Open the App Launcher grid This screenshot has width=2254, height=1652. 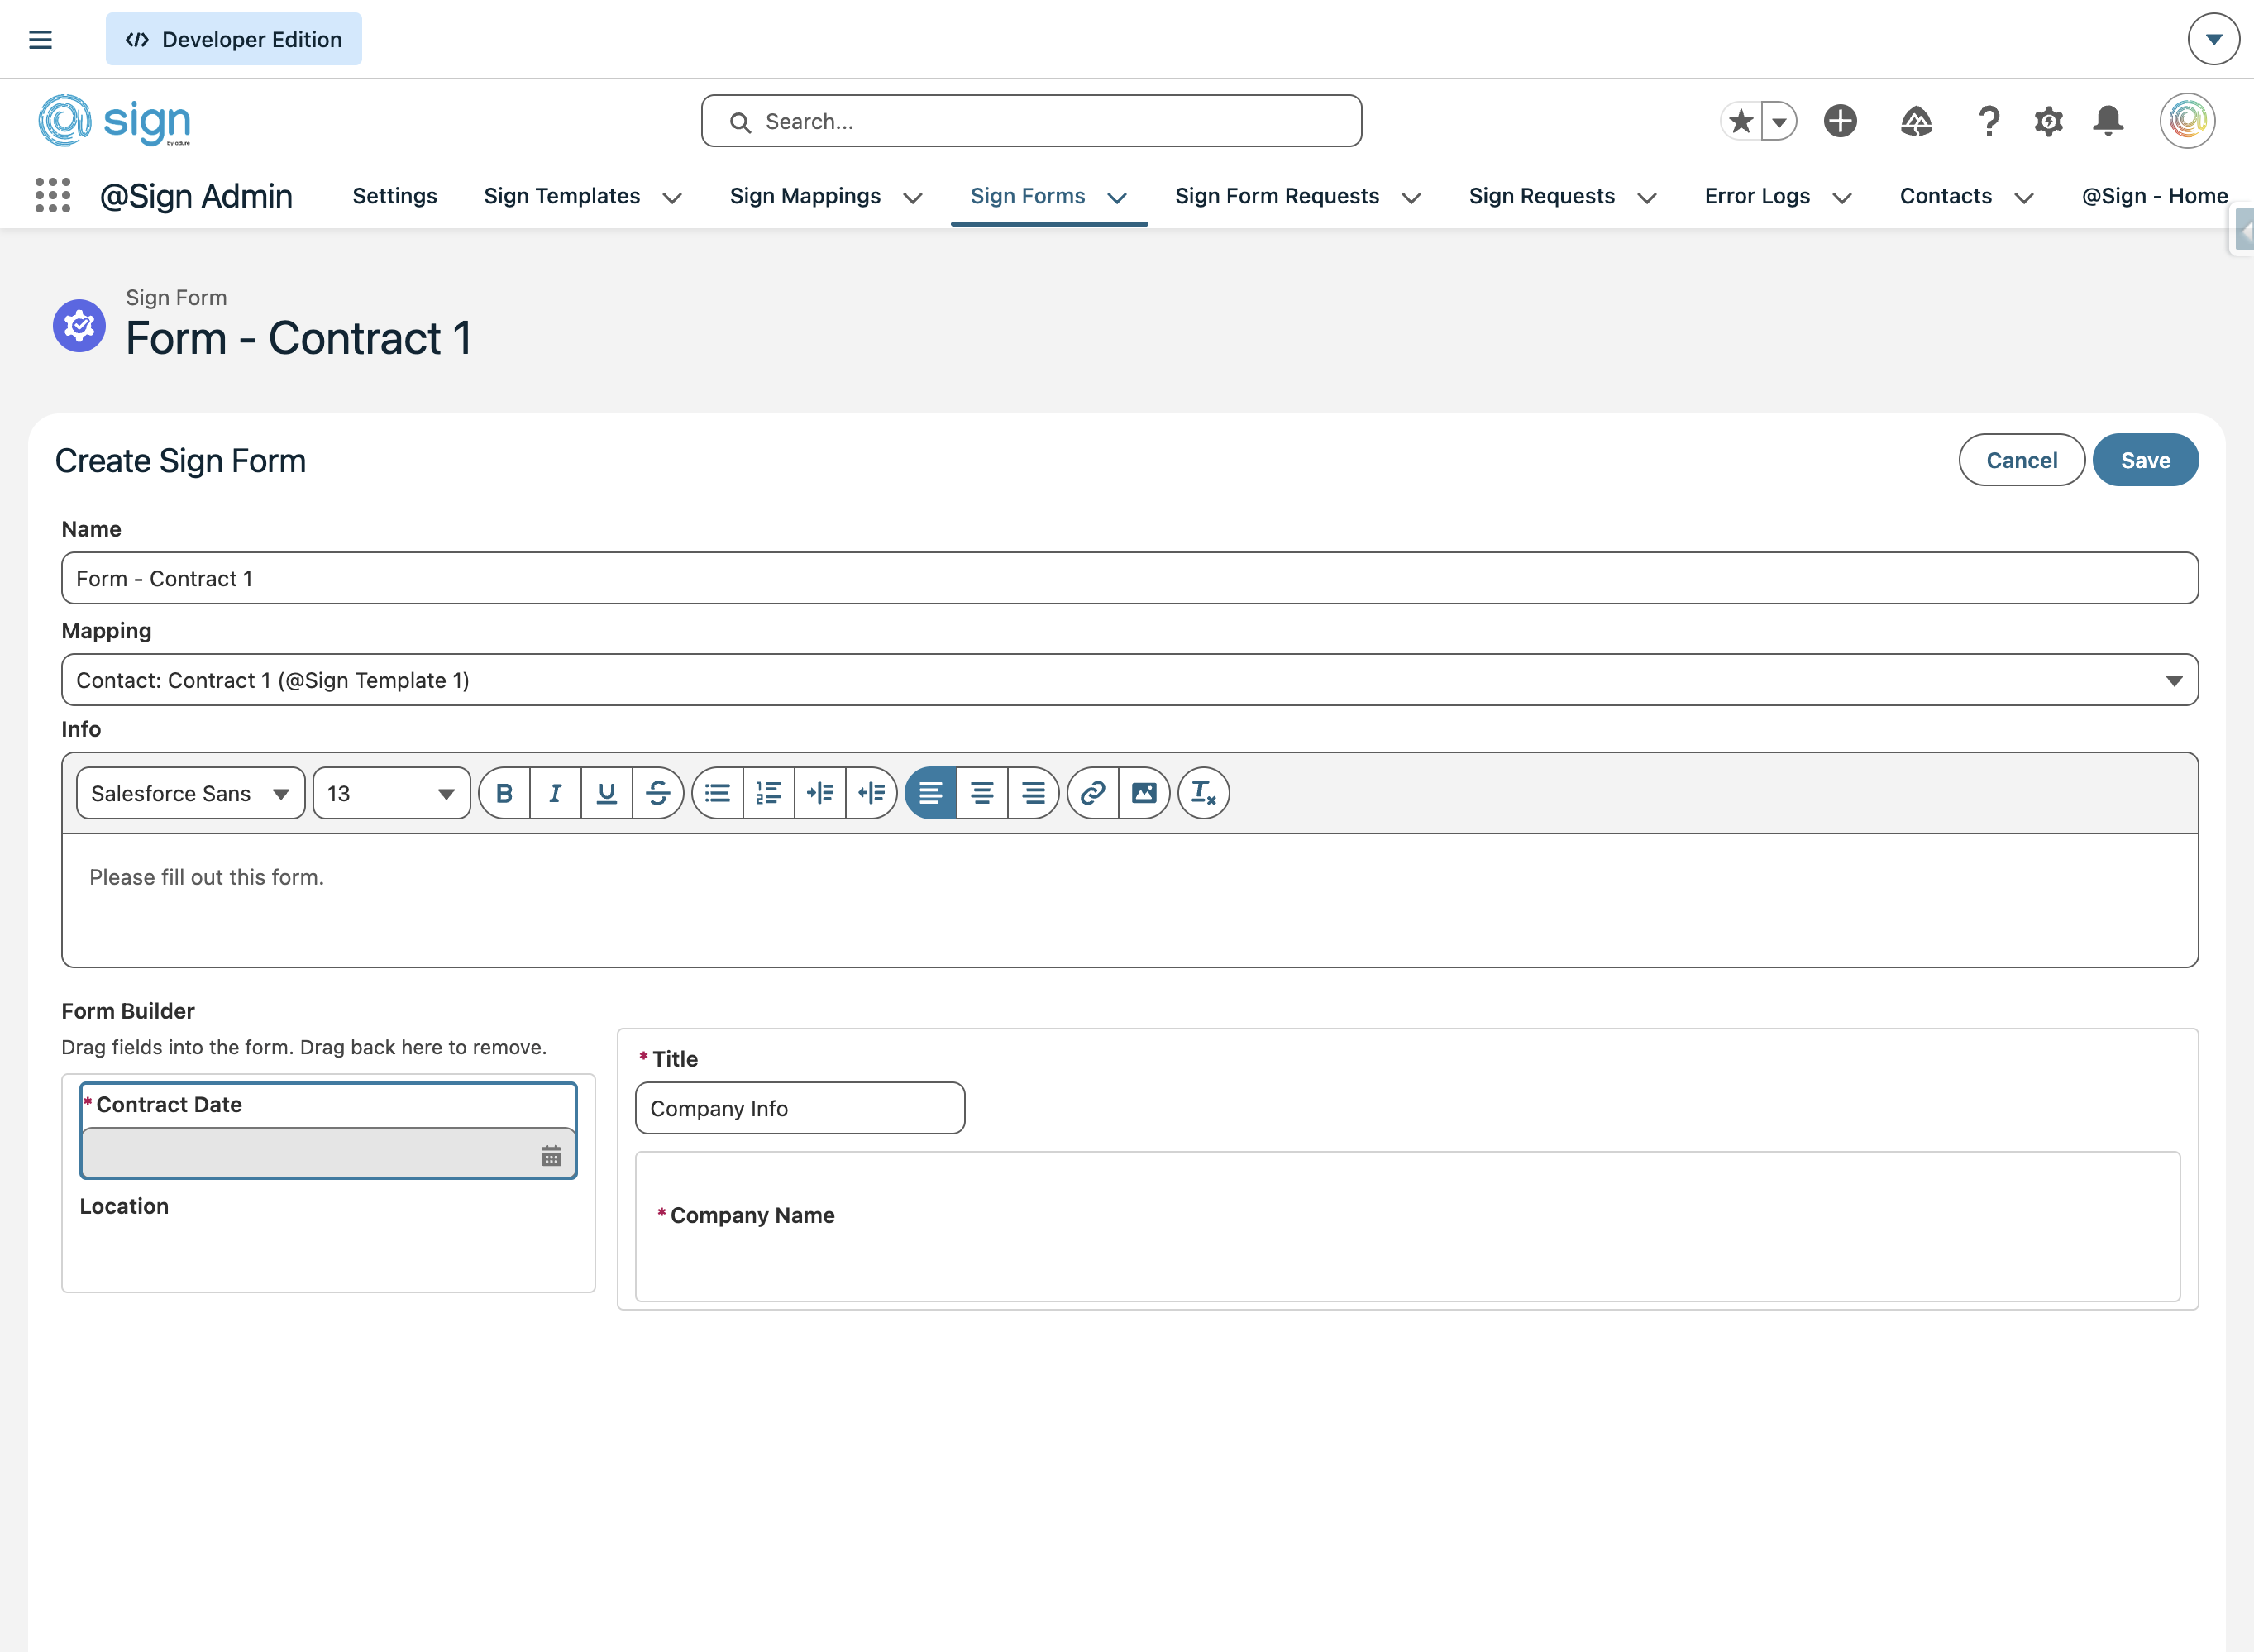(53, 195)
